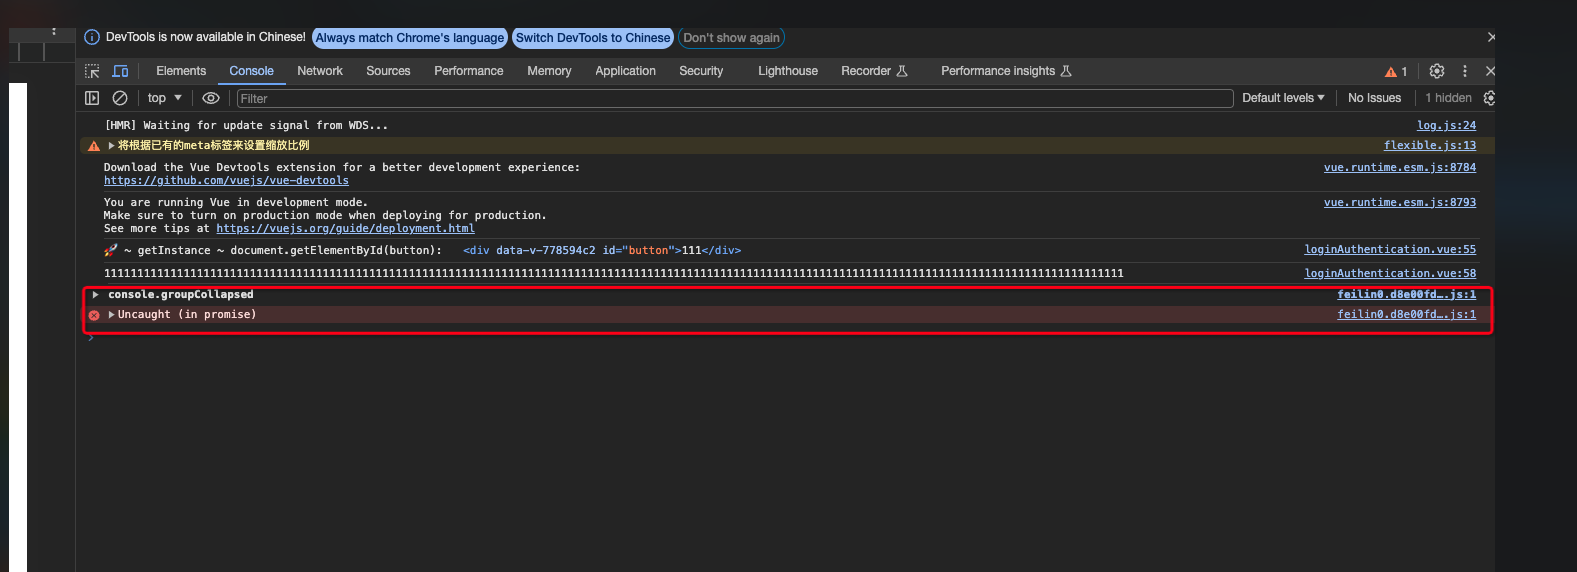Click Always match Chrome's language button
The width and height of the screenshot is (1577, 572).
coord(410,38)
